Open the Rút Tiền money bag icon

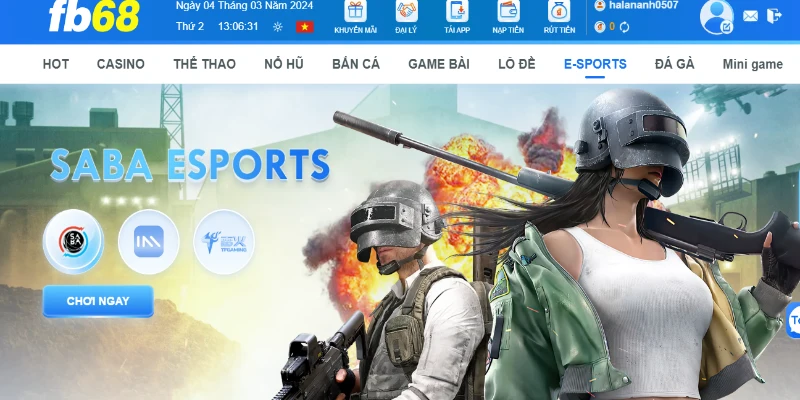tap(559, 11)
